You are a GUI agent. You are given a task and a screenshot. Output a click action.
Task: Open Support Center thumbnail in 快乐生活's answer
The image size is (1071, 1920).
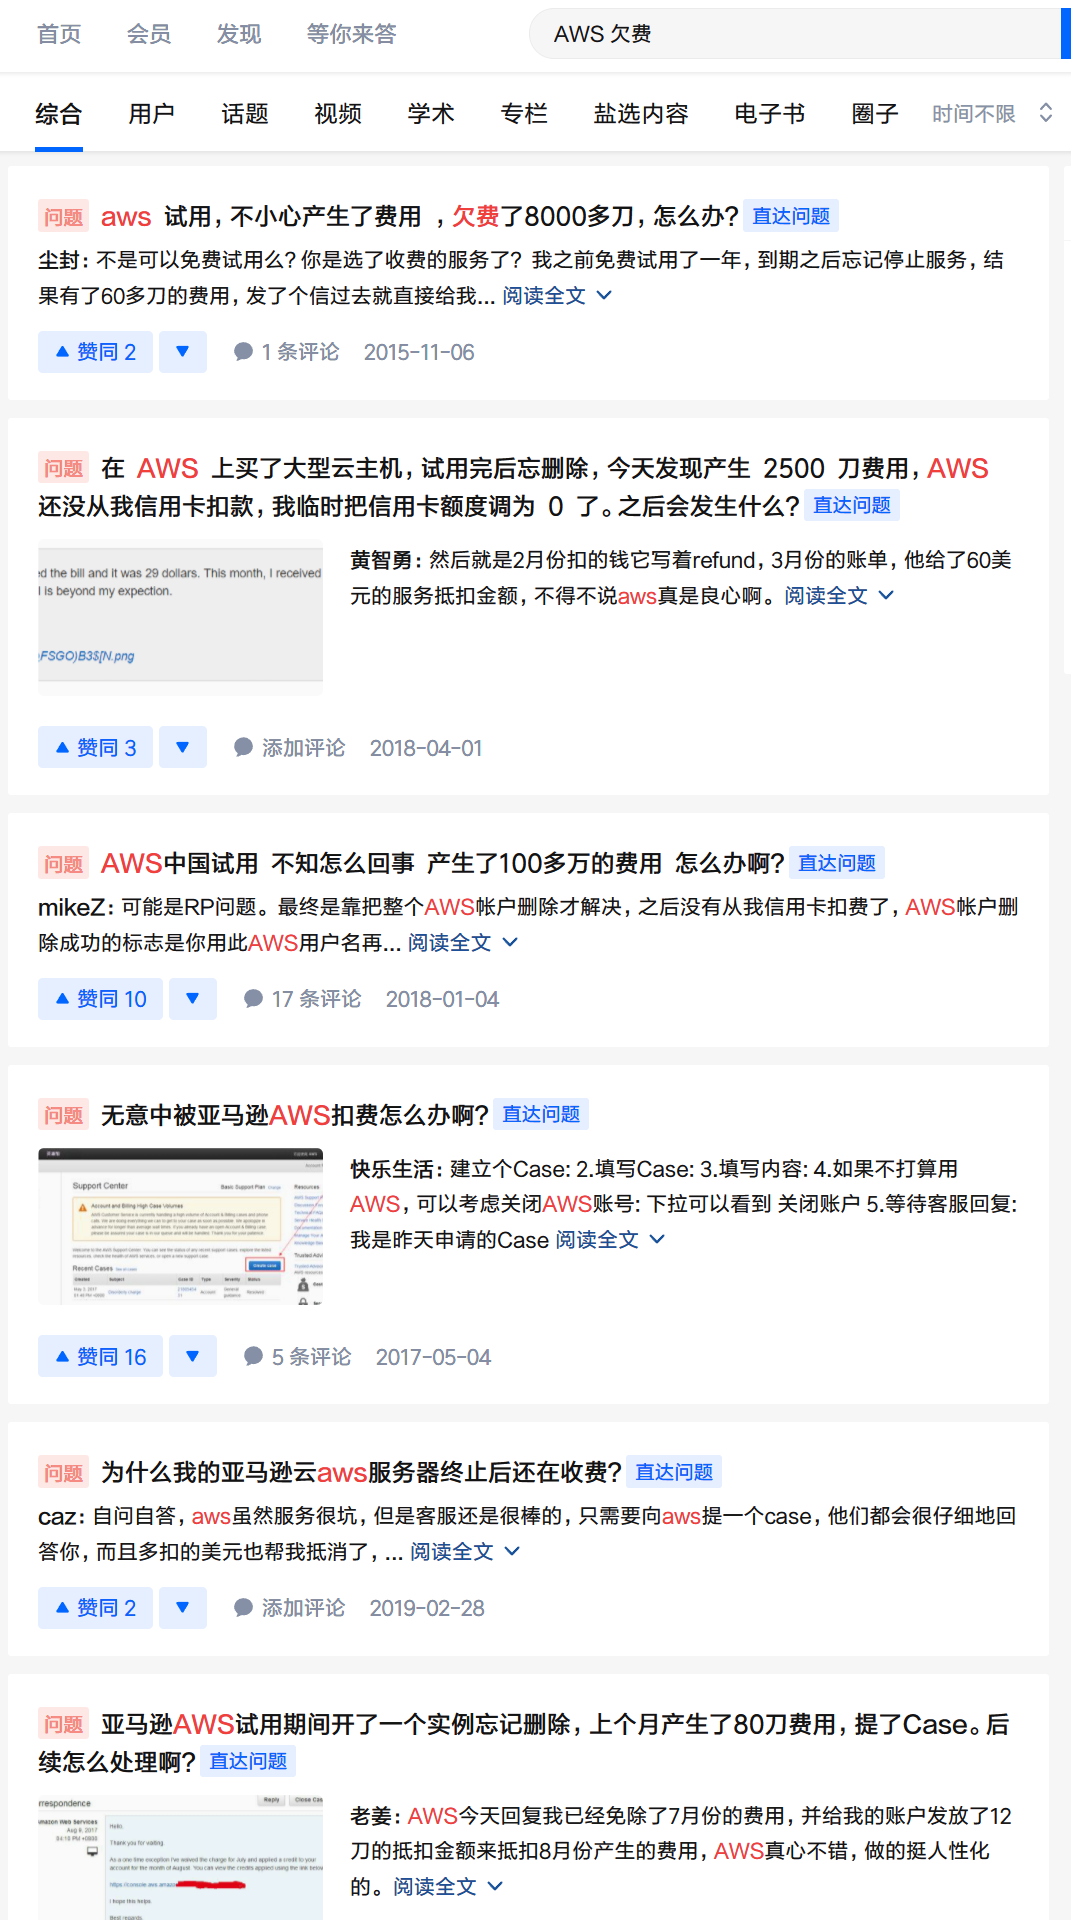[180, 1226]
